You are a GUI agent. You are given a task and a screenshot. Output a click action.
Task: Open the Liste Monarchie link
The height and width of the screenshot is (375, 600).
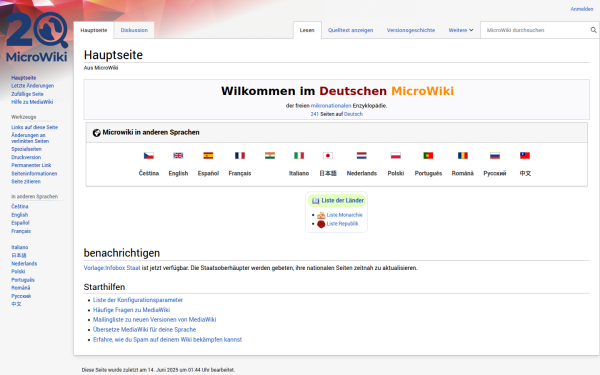pos(344,215)
